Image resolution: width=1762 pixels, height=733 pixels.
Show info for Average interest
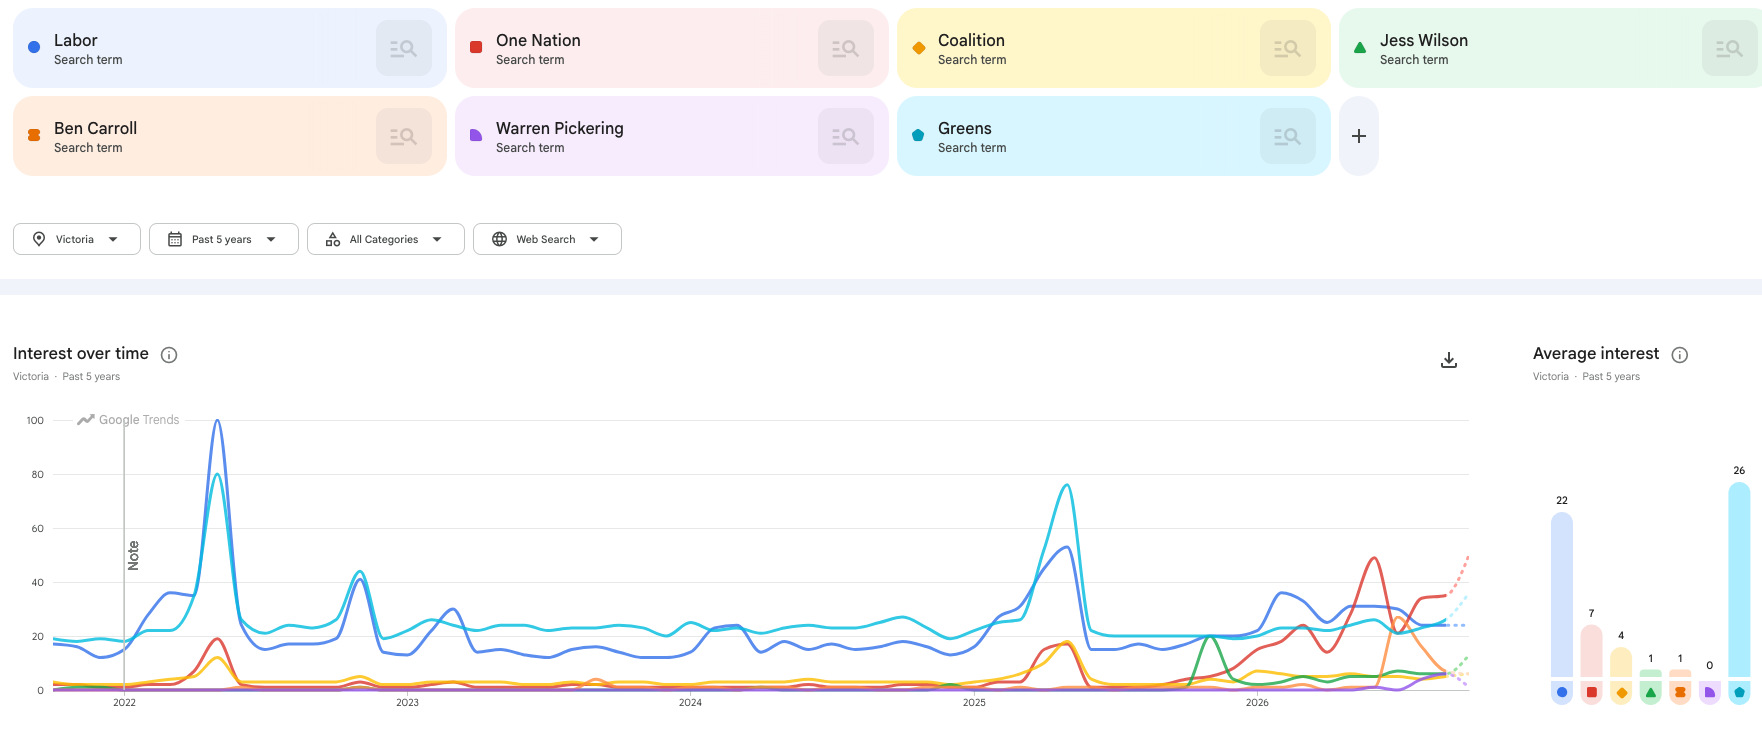(1680, 355)
